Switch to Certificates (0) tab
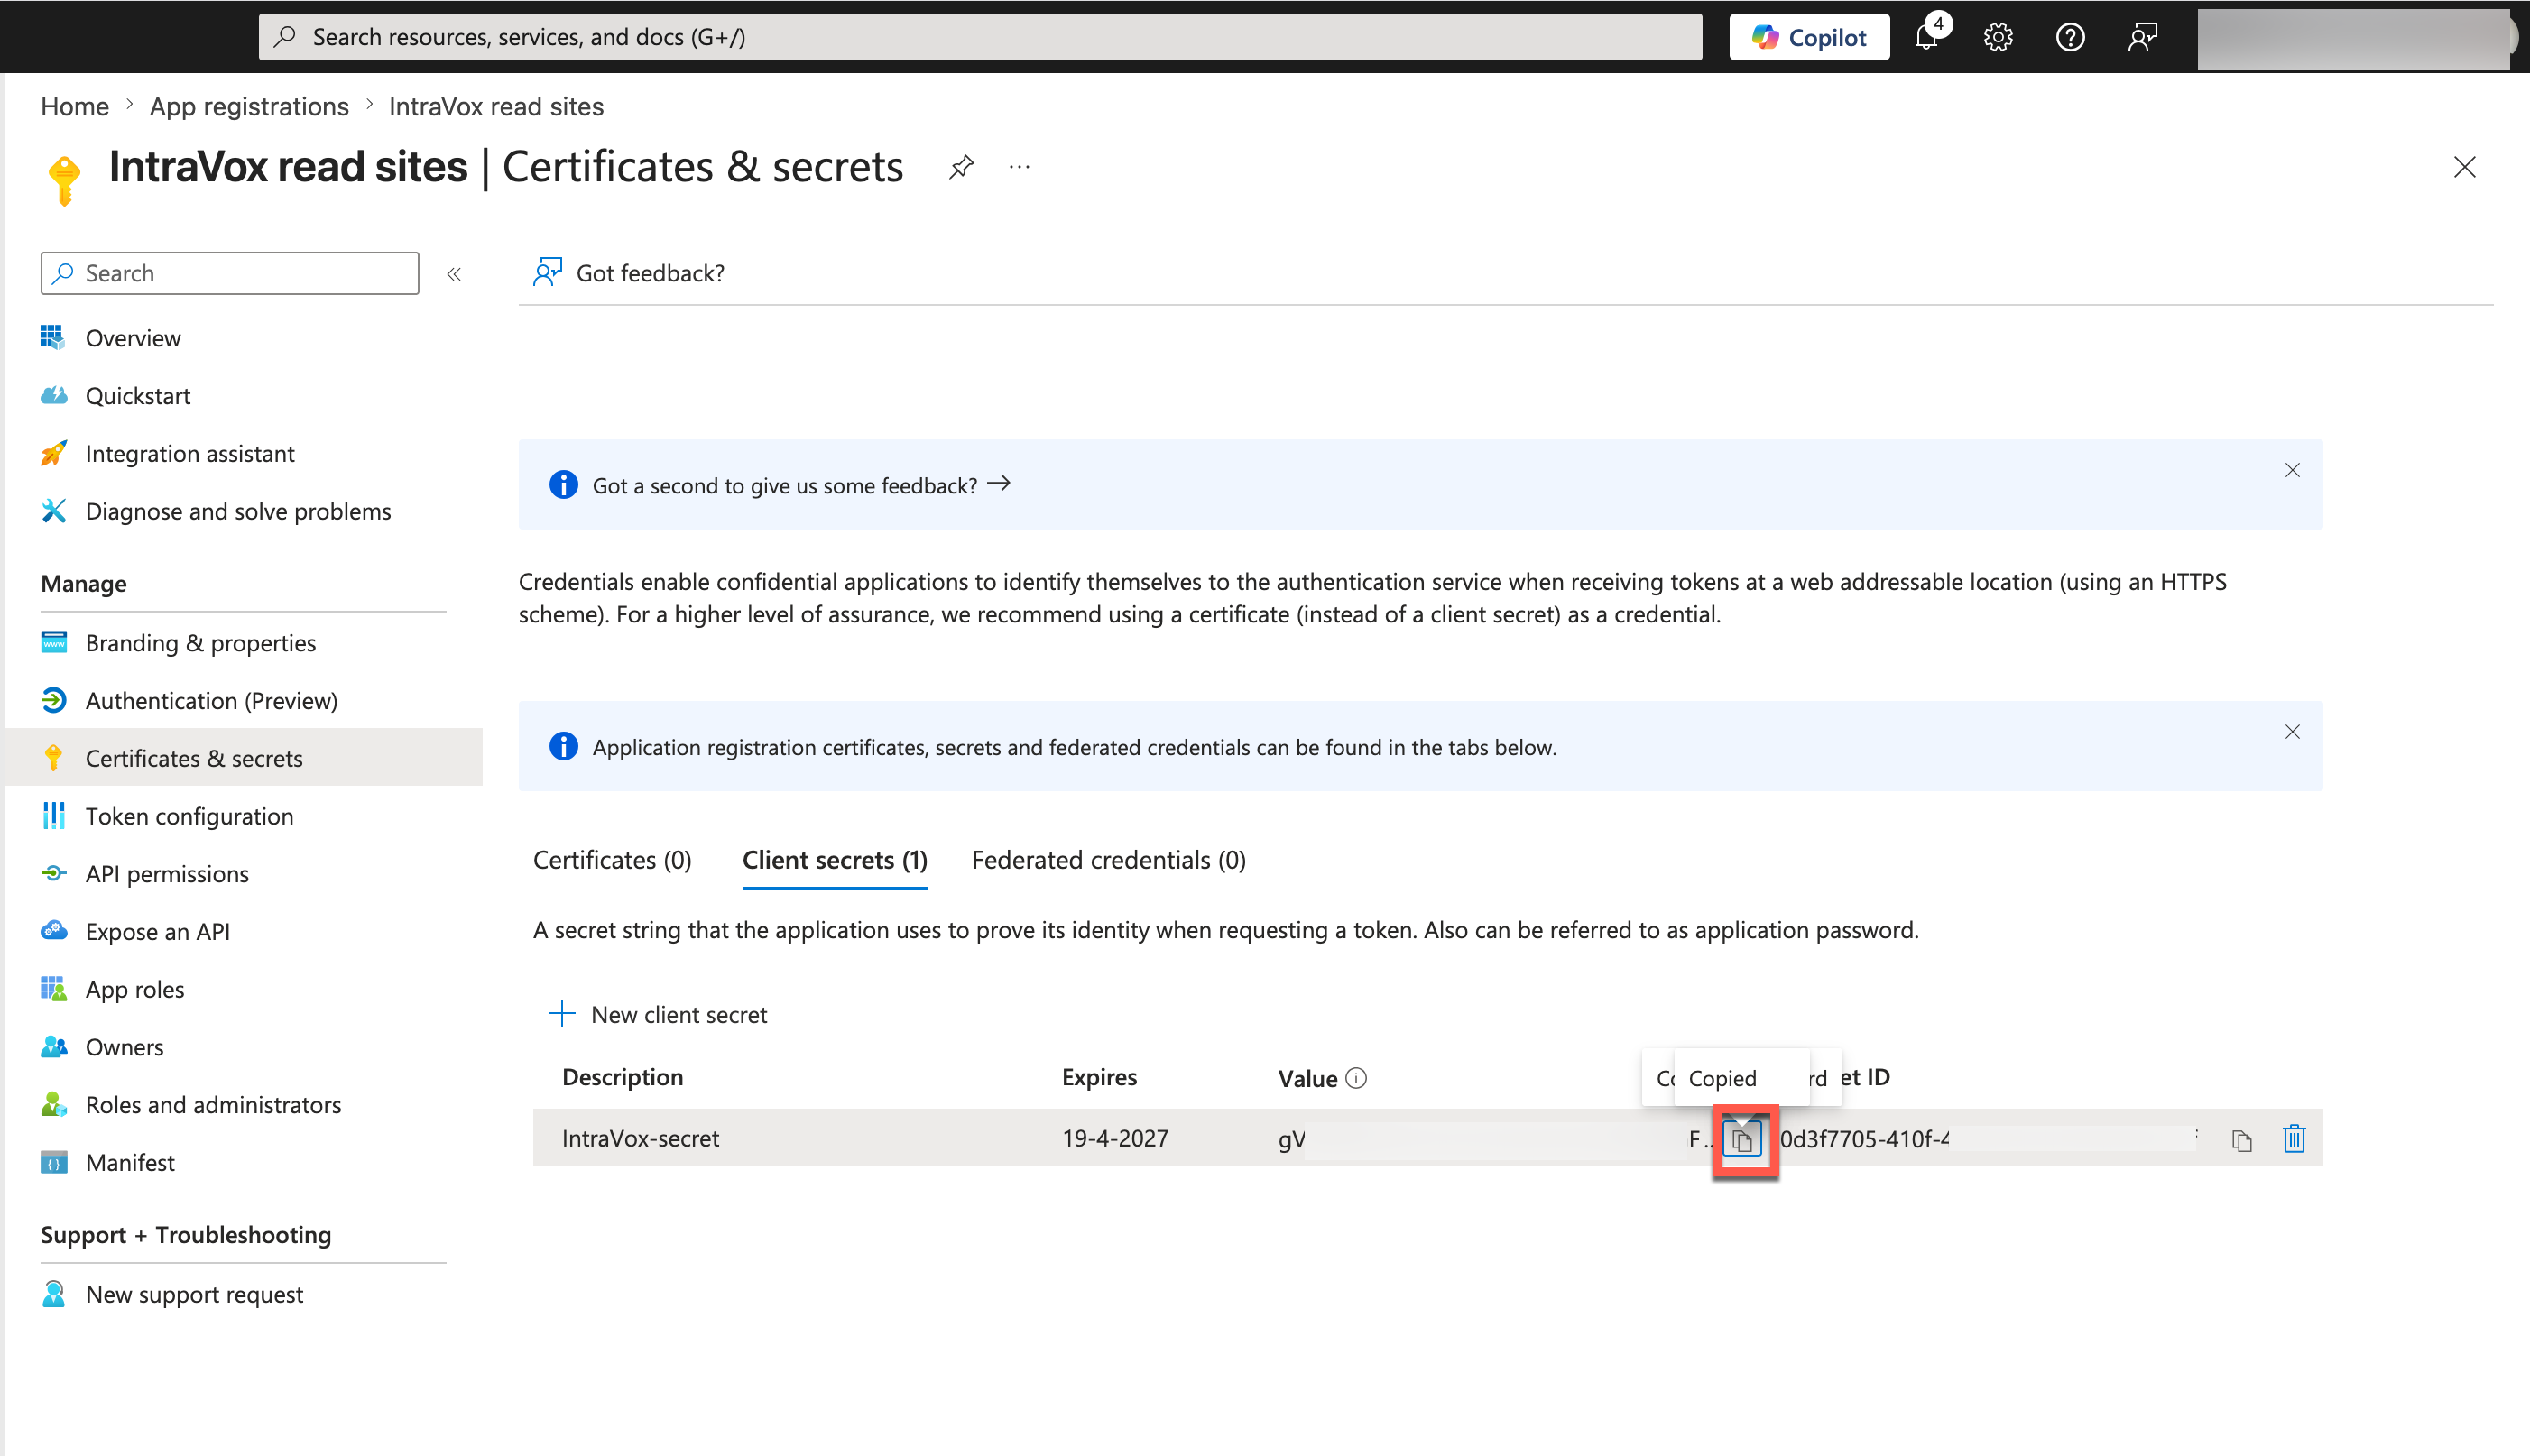Image resolution: width=2530 pixels, height=1456 pixels. [x=612, y=861]
